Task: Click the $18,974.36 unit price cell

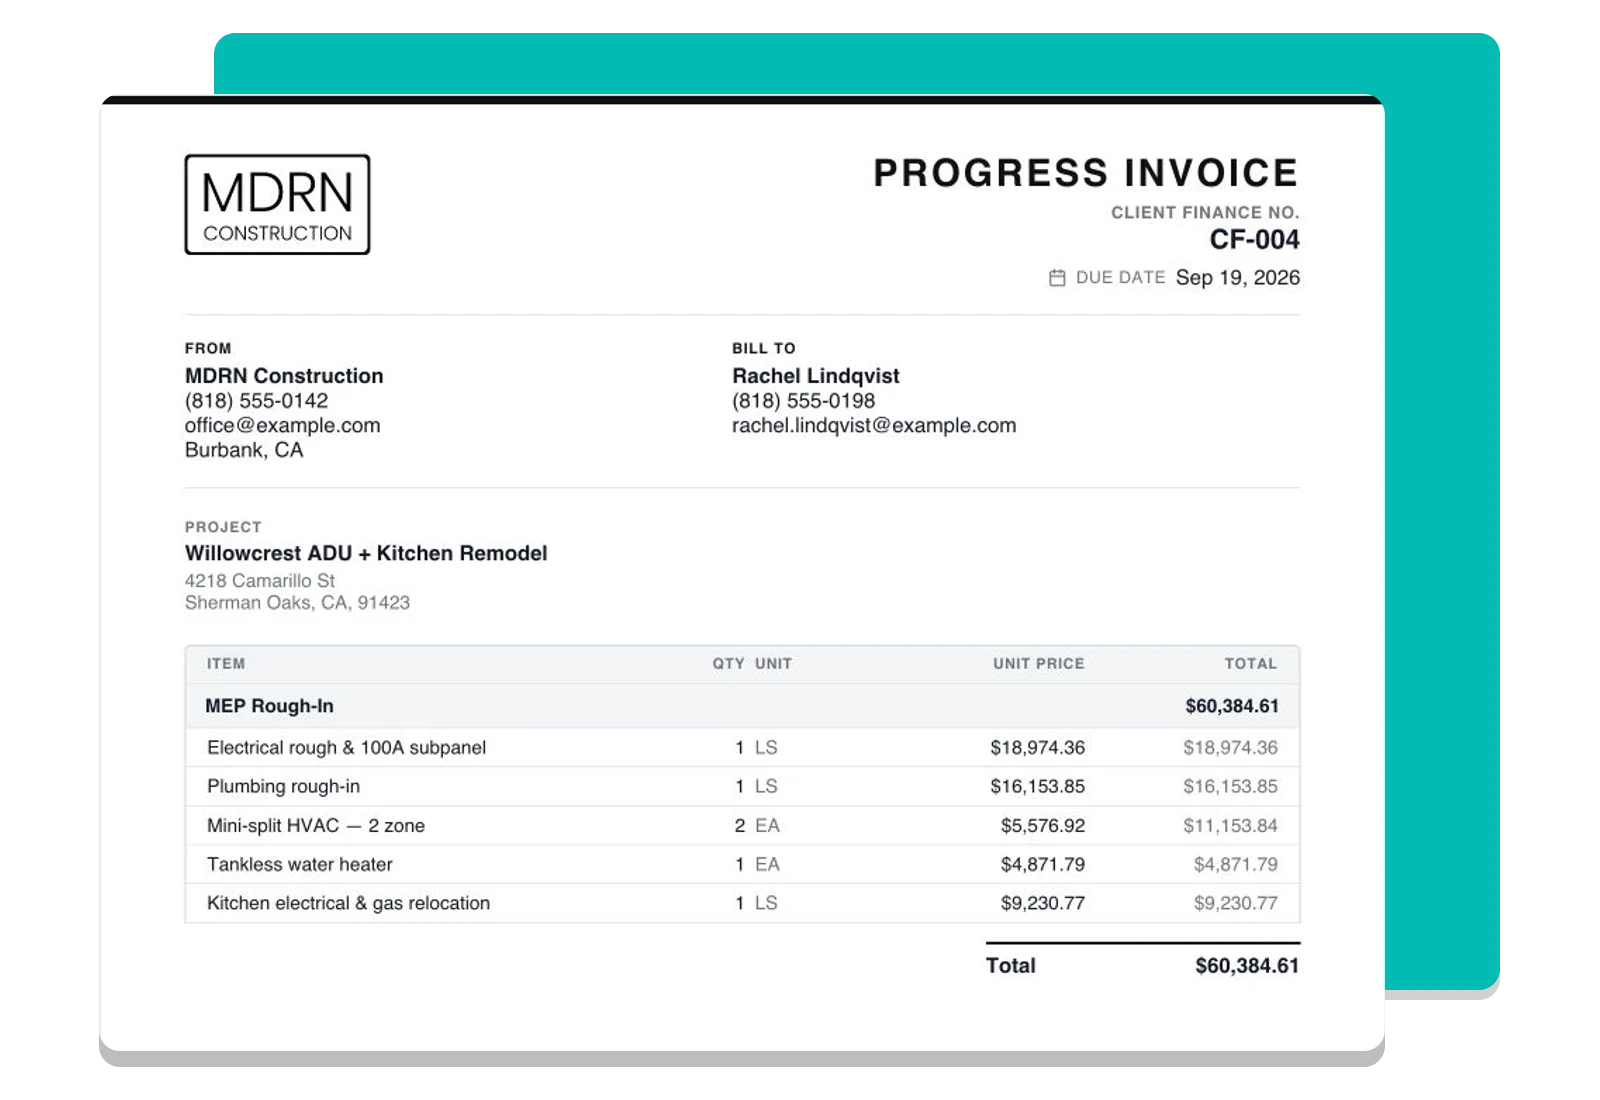Action: tap(1038, 748)
